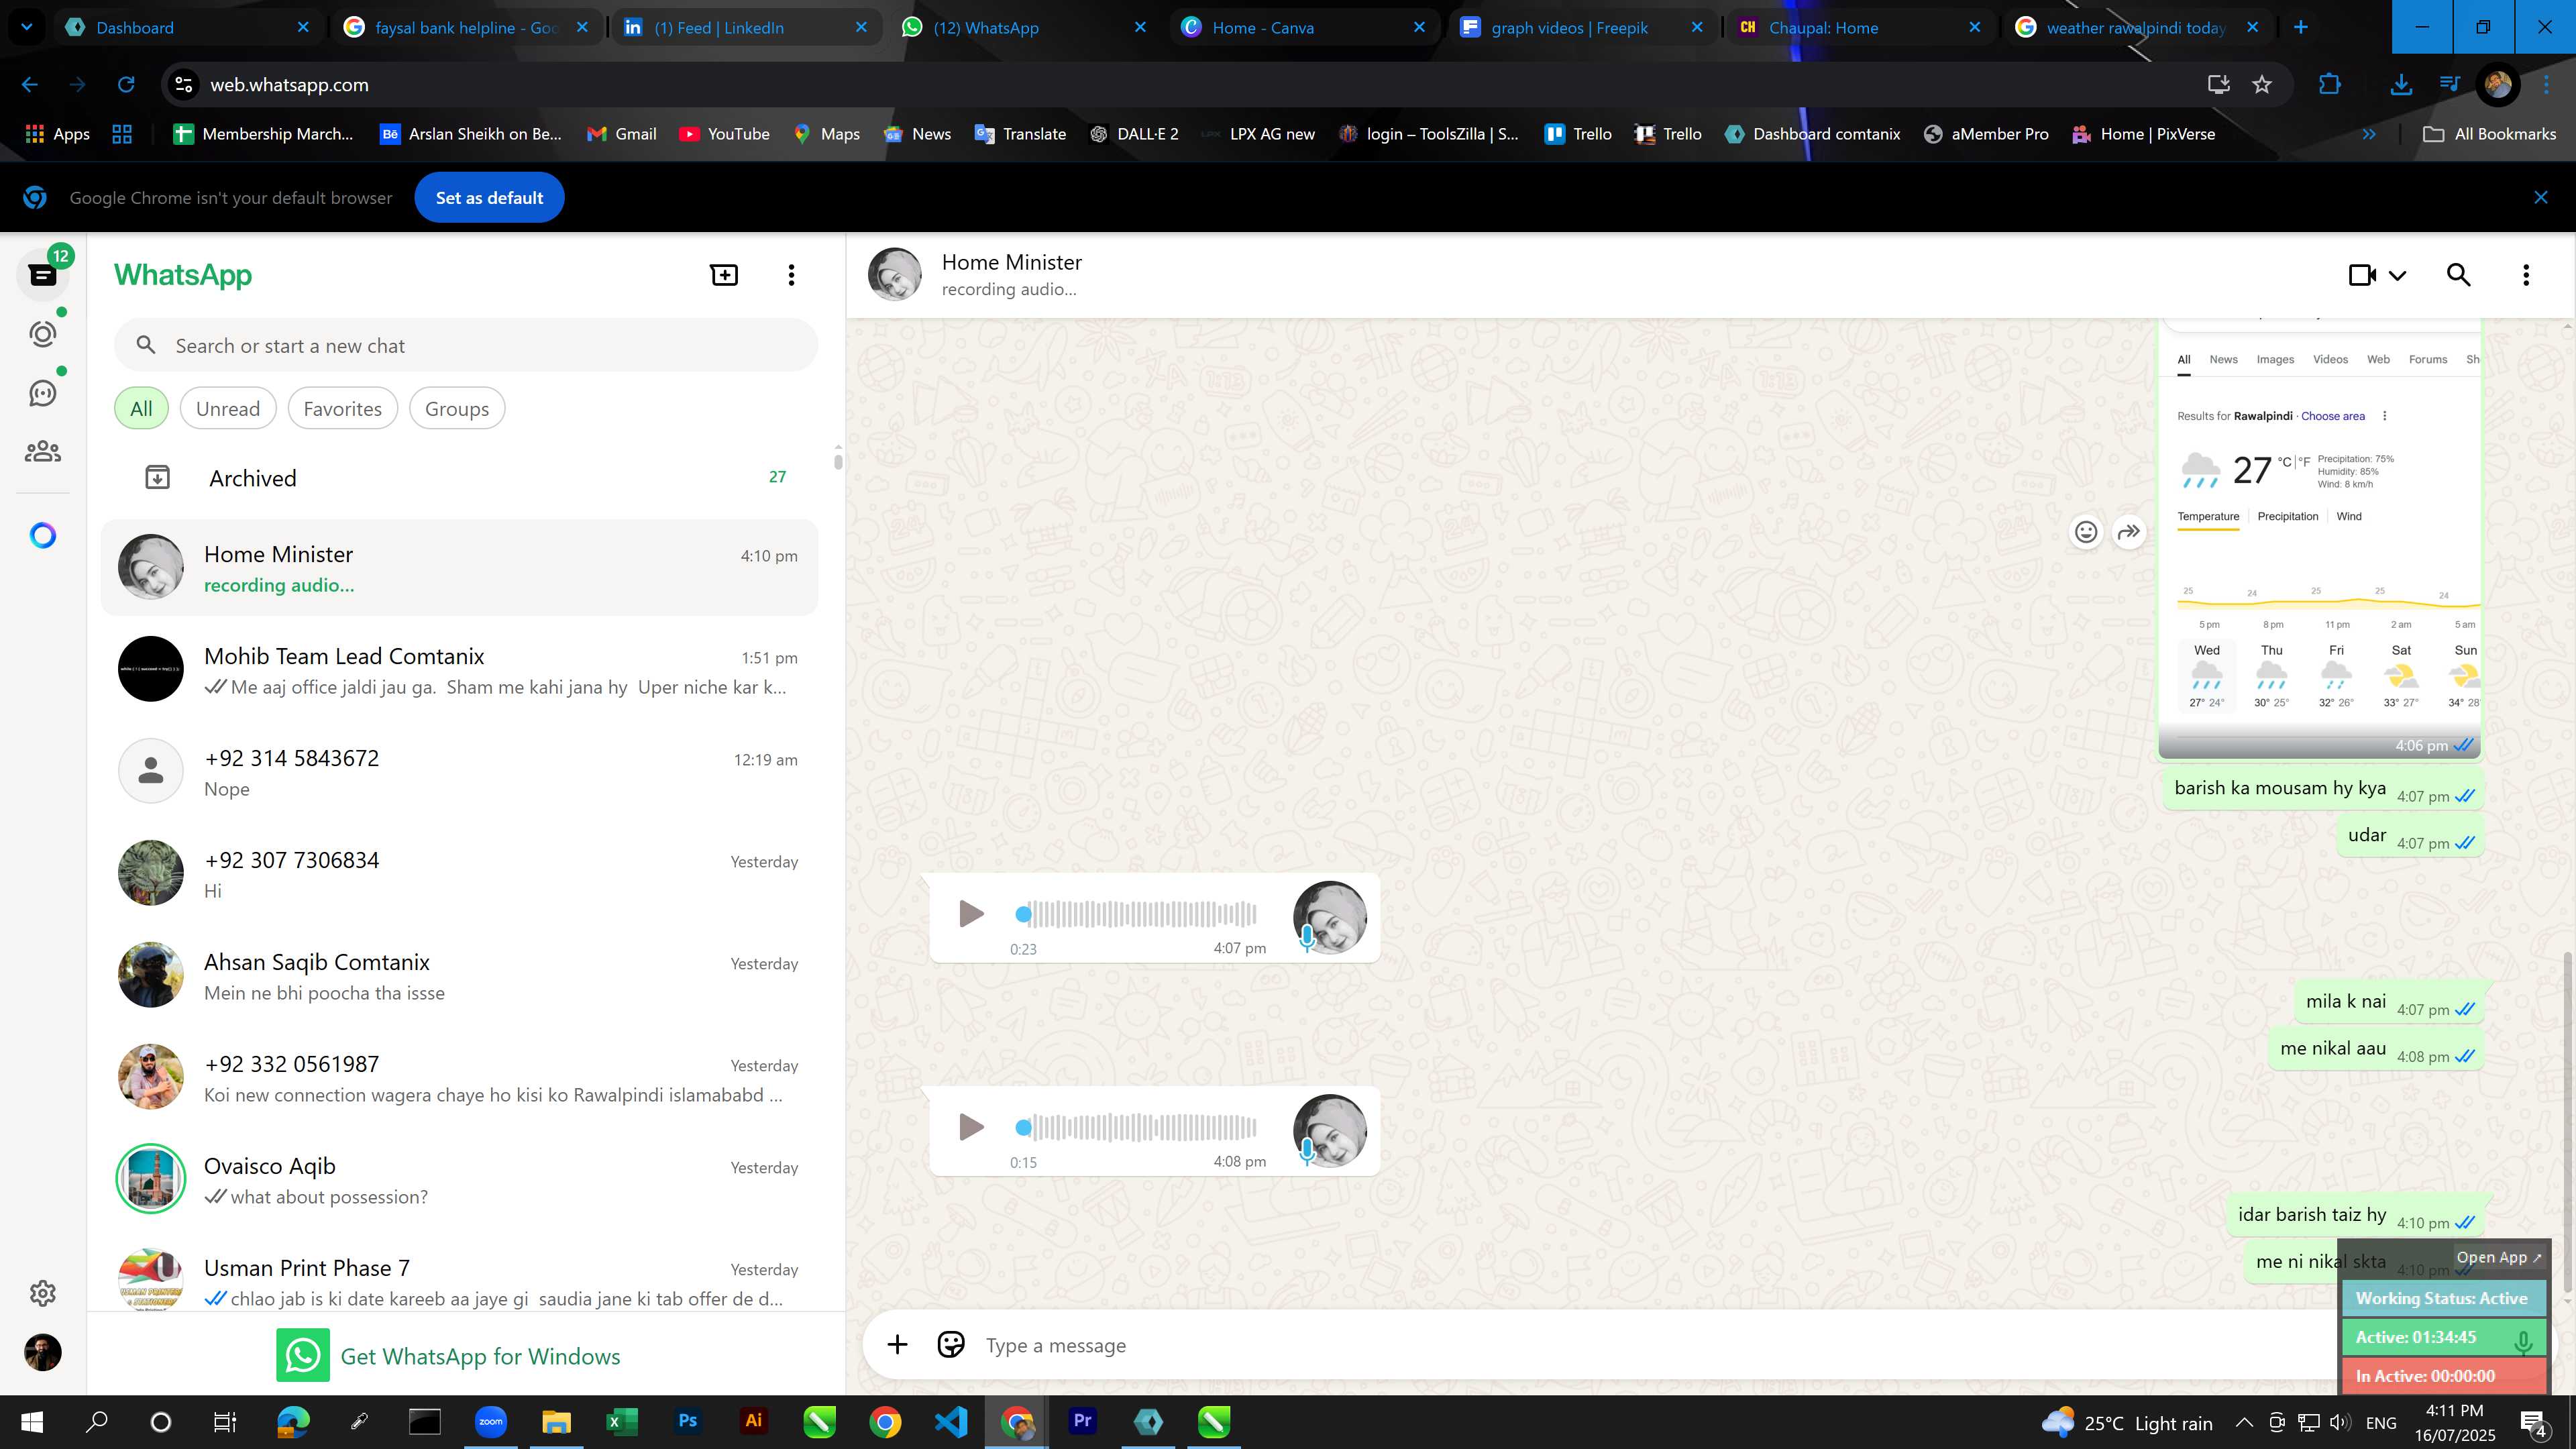
Task: Switch to the Home - Canva tab
Action: [1303, 28]
